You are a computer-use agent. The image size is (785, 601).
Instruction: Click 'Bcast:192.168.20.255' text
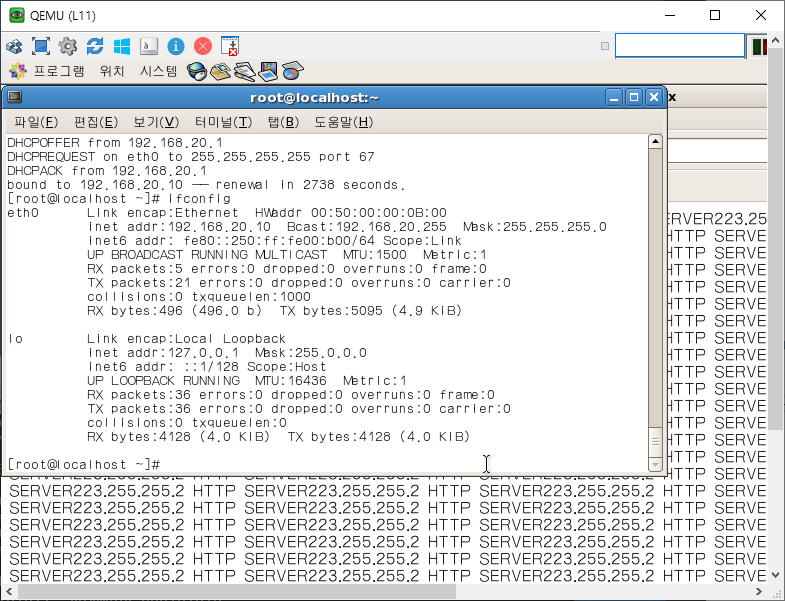(366, 227)
